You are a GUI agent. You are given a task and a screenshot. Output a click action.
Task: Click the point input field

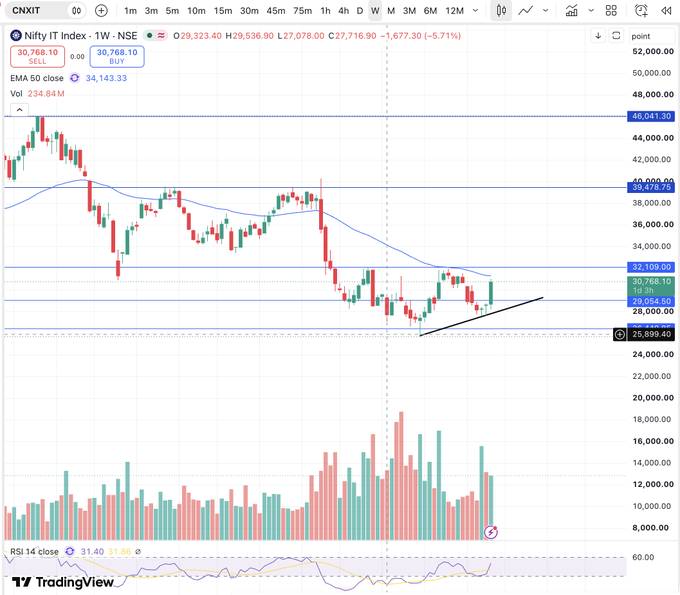pyautogui.click(x=652, y=36)
